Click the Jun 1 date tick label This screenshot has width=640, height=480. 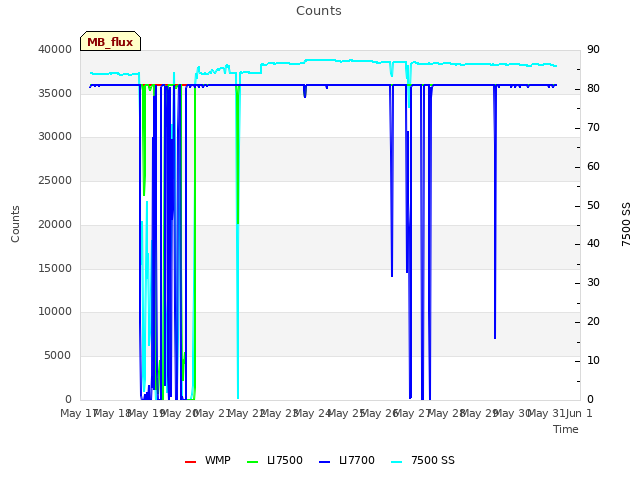579,413
